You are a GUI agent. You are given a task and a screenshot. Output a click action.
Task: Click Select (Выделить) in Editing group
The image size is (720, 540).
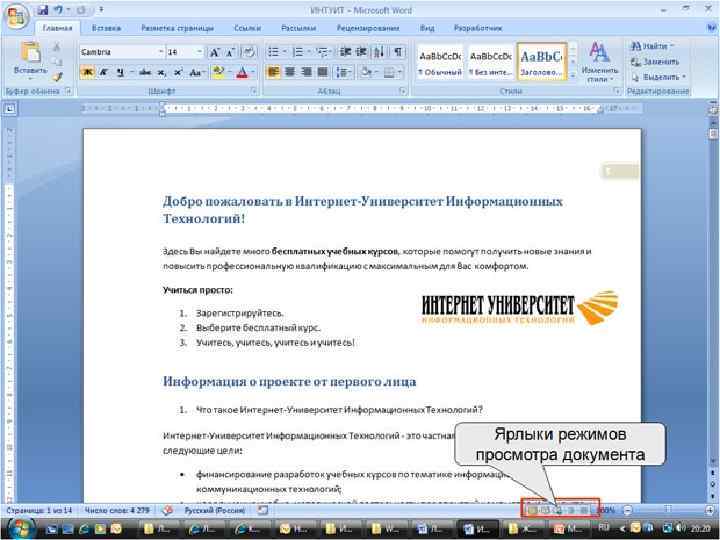[658, 77]
